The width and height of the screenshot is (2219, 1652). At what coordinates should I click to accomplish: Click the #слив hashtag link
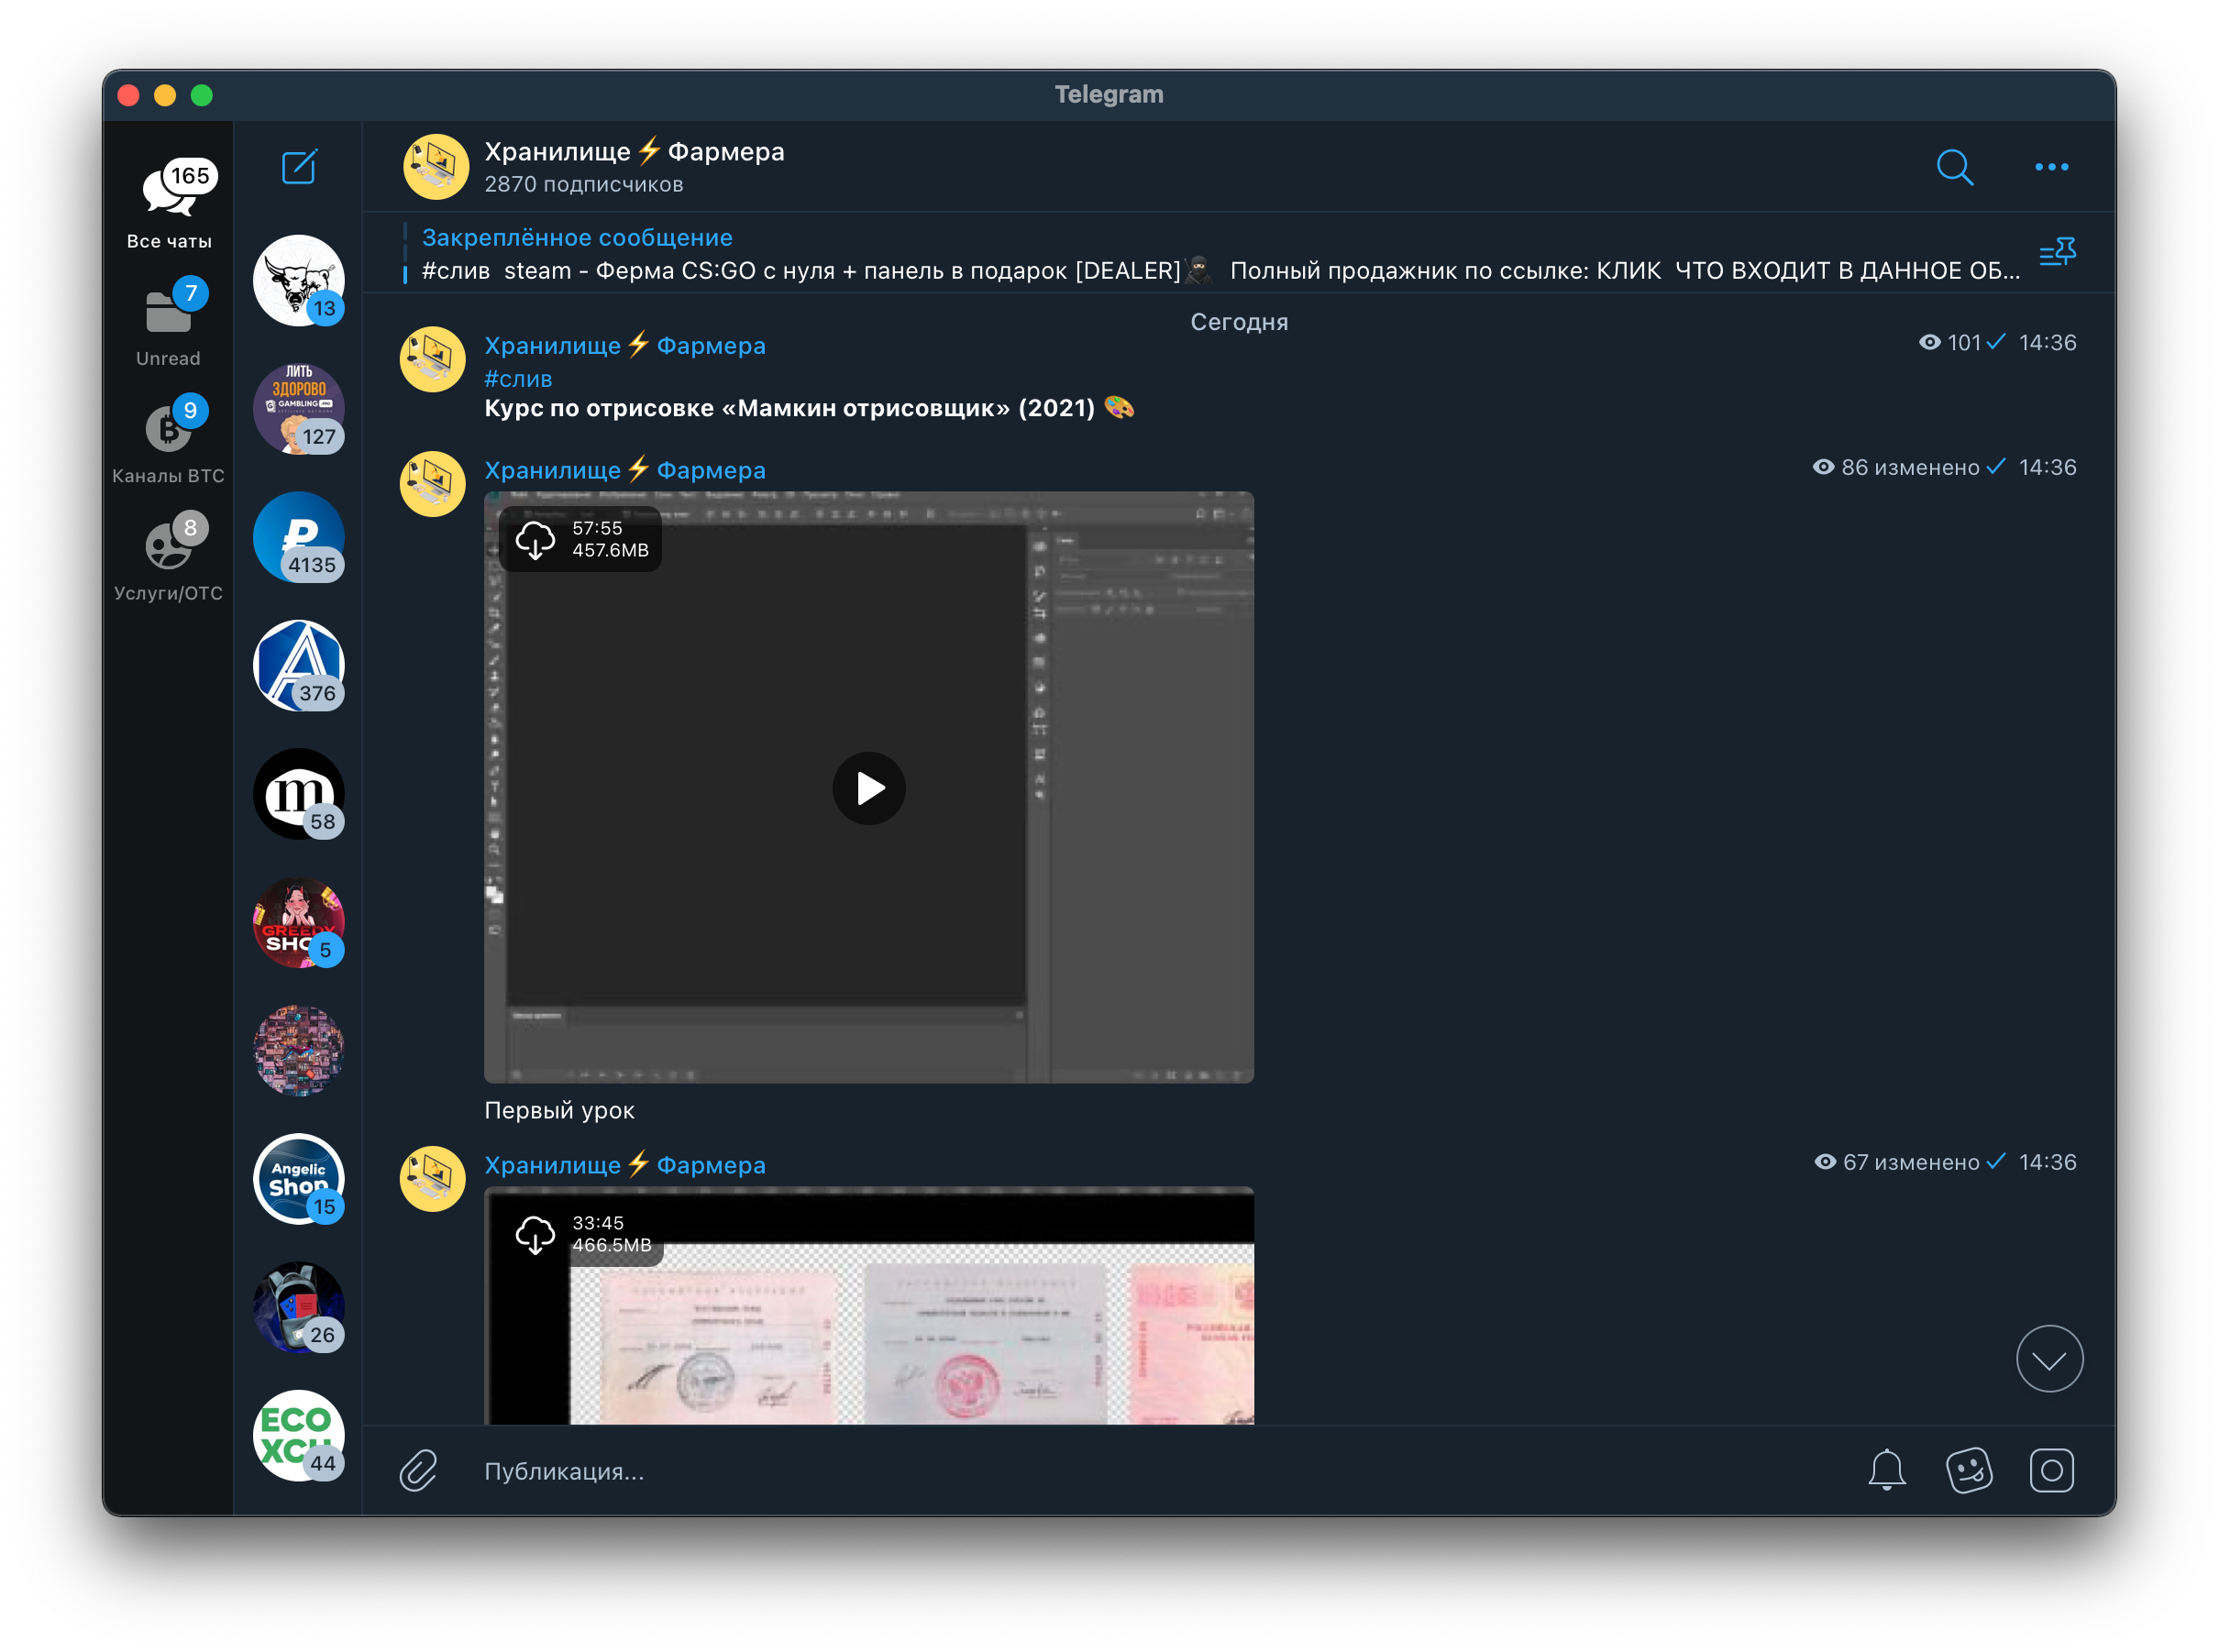(x=518, y=379)
